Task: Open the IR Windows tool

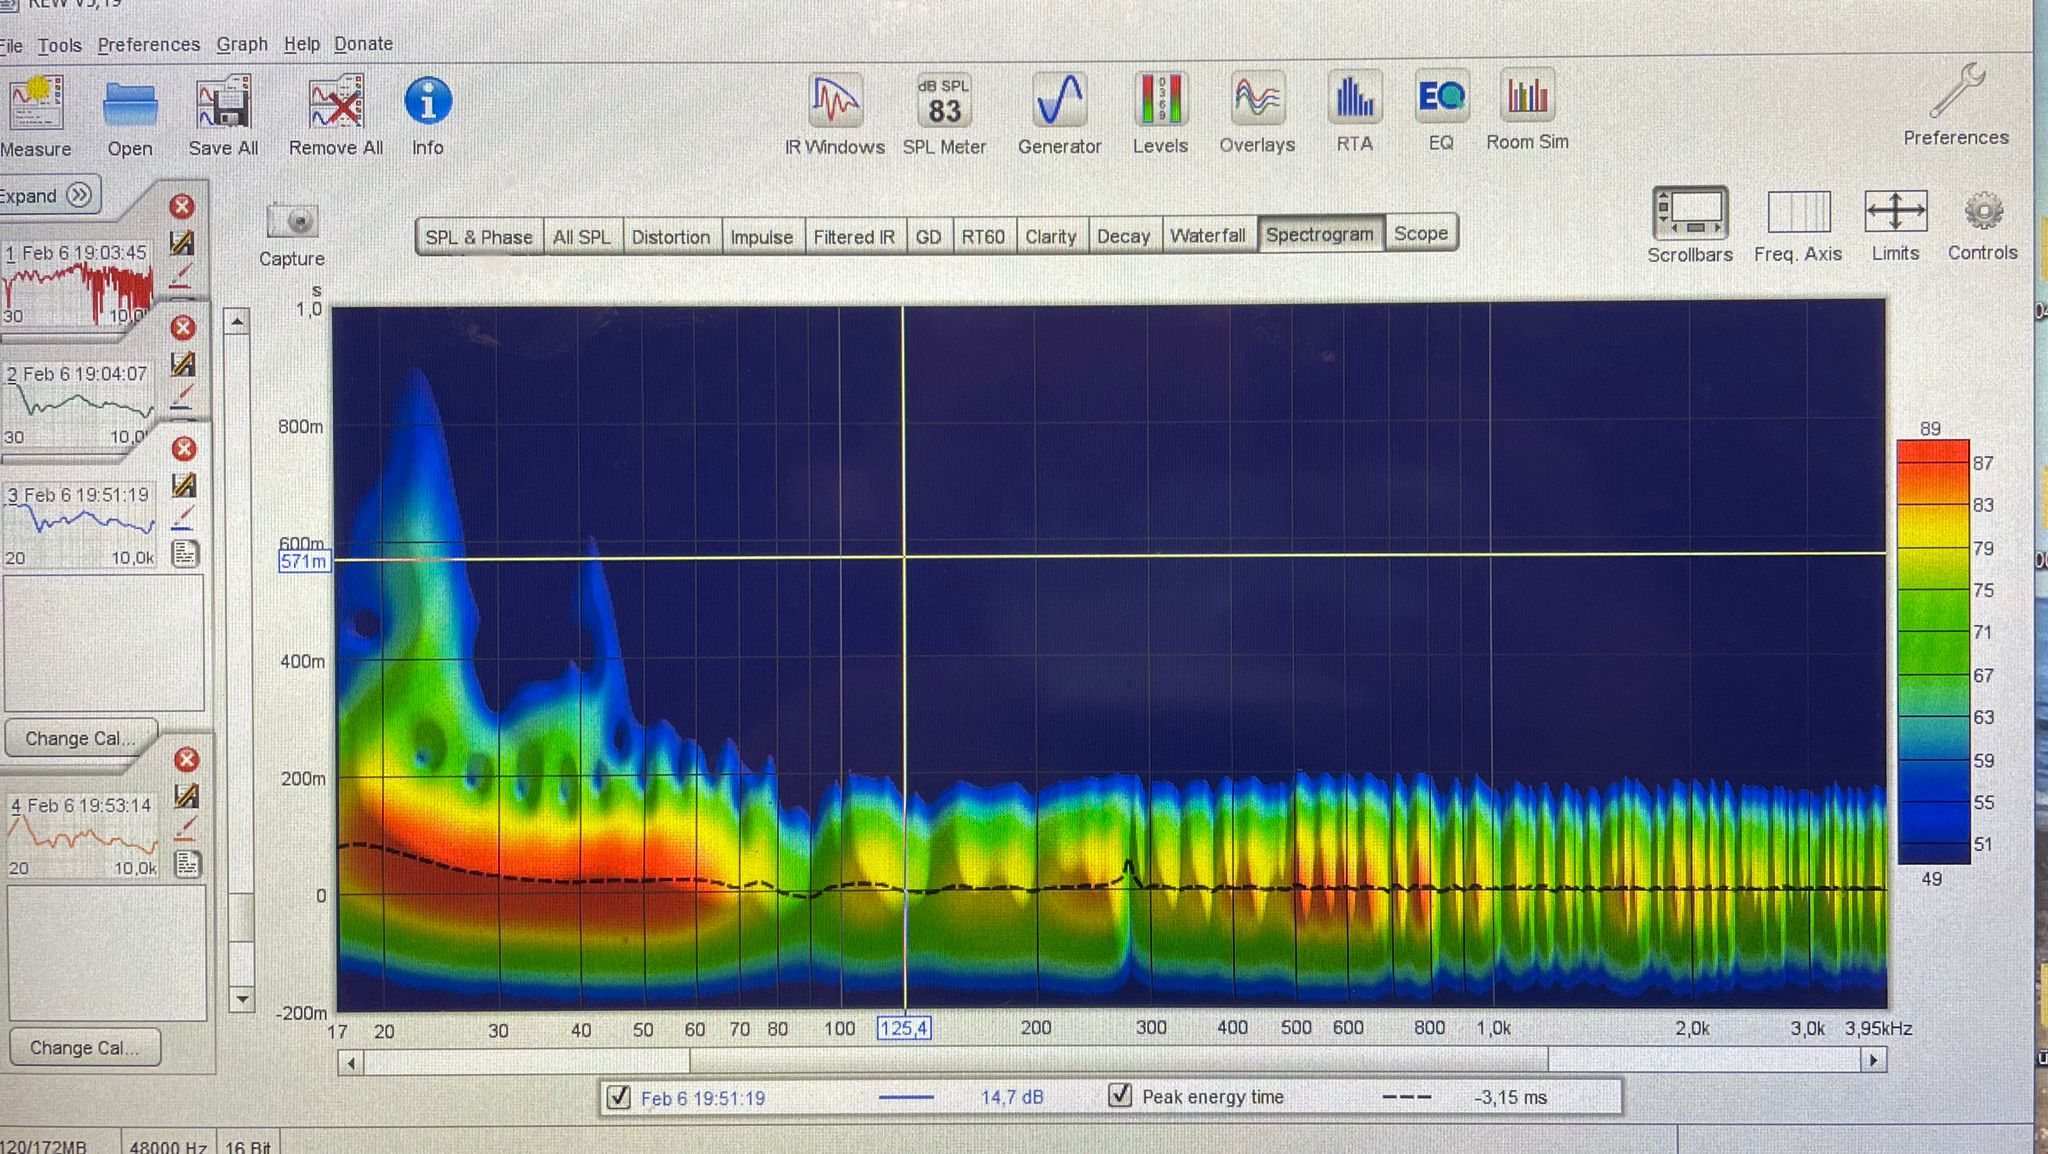Action: [834, 102]
